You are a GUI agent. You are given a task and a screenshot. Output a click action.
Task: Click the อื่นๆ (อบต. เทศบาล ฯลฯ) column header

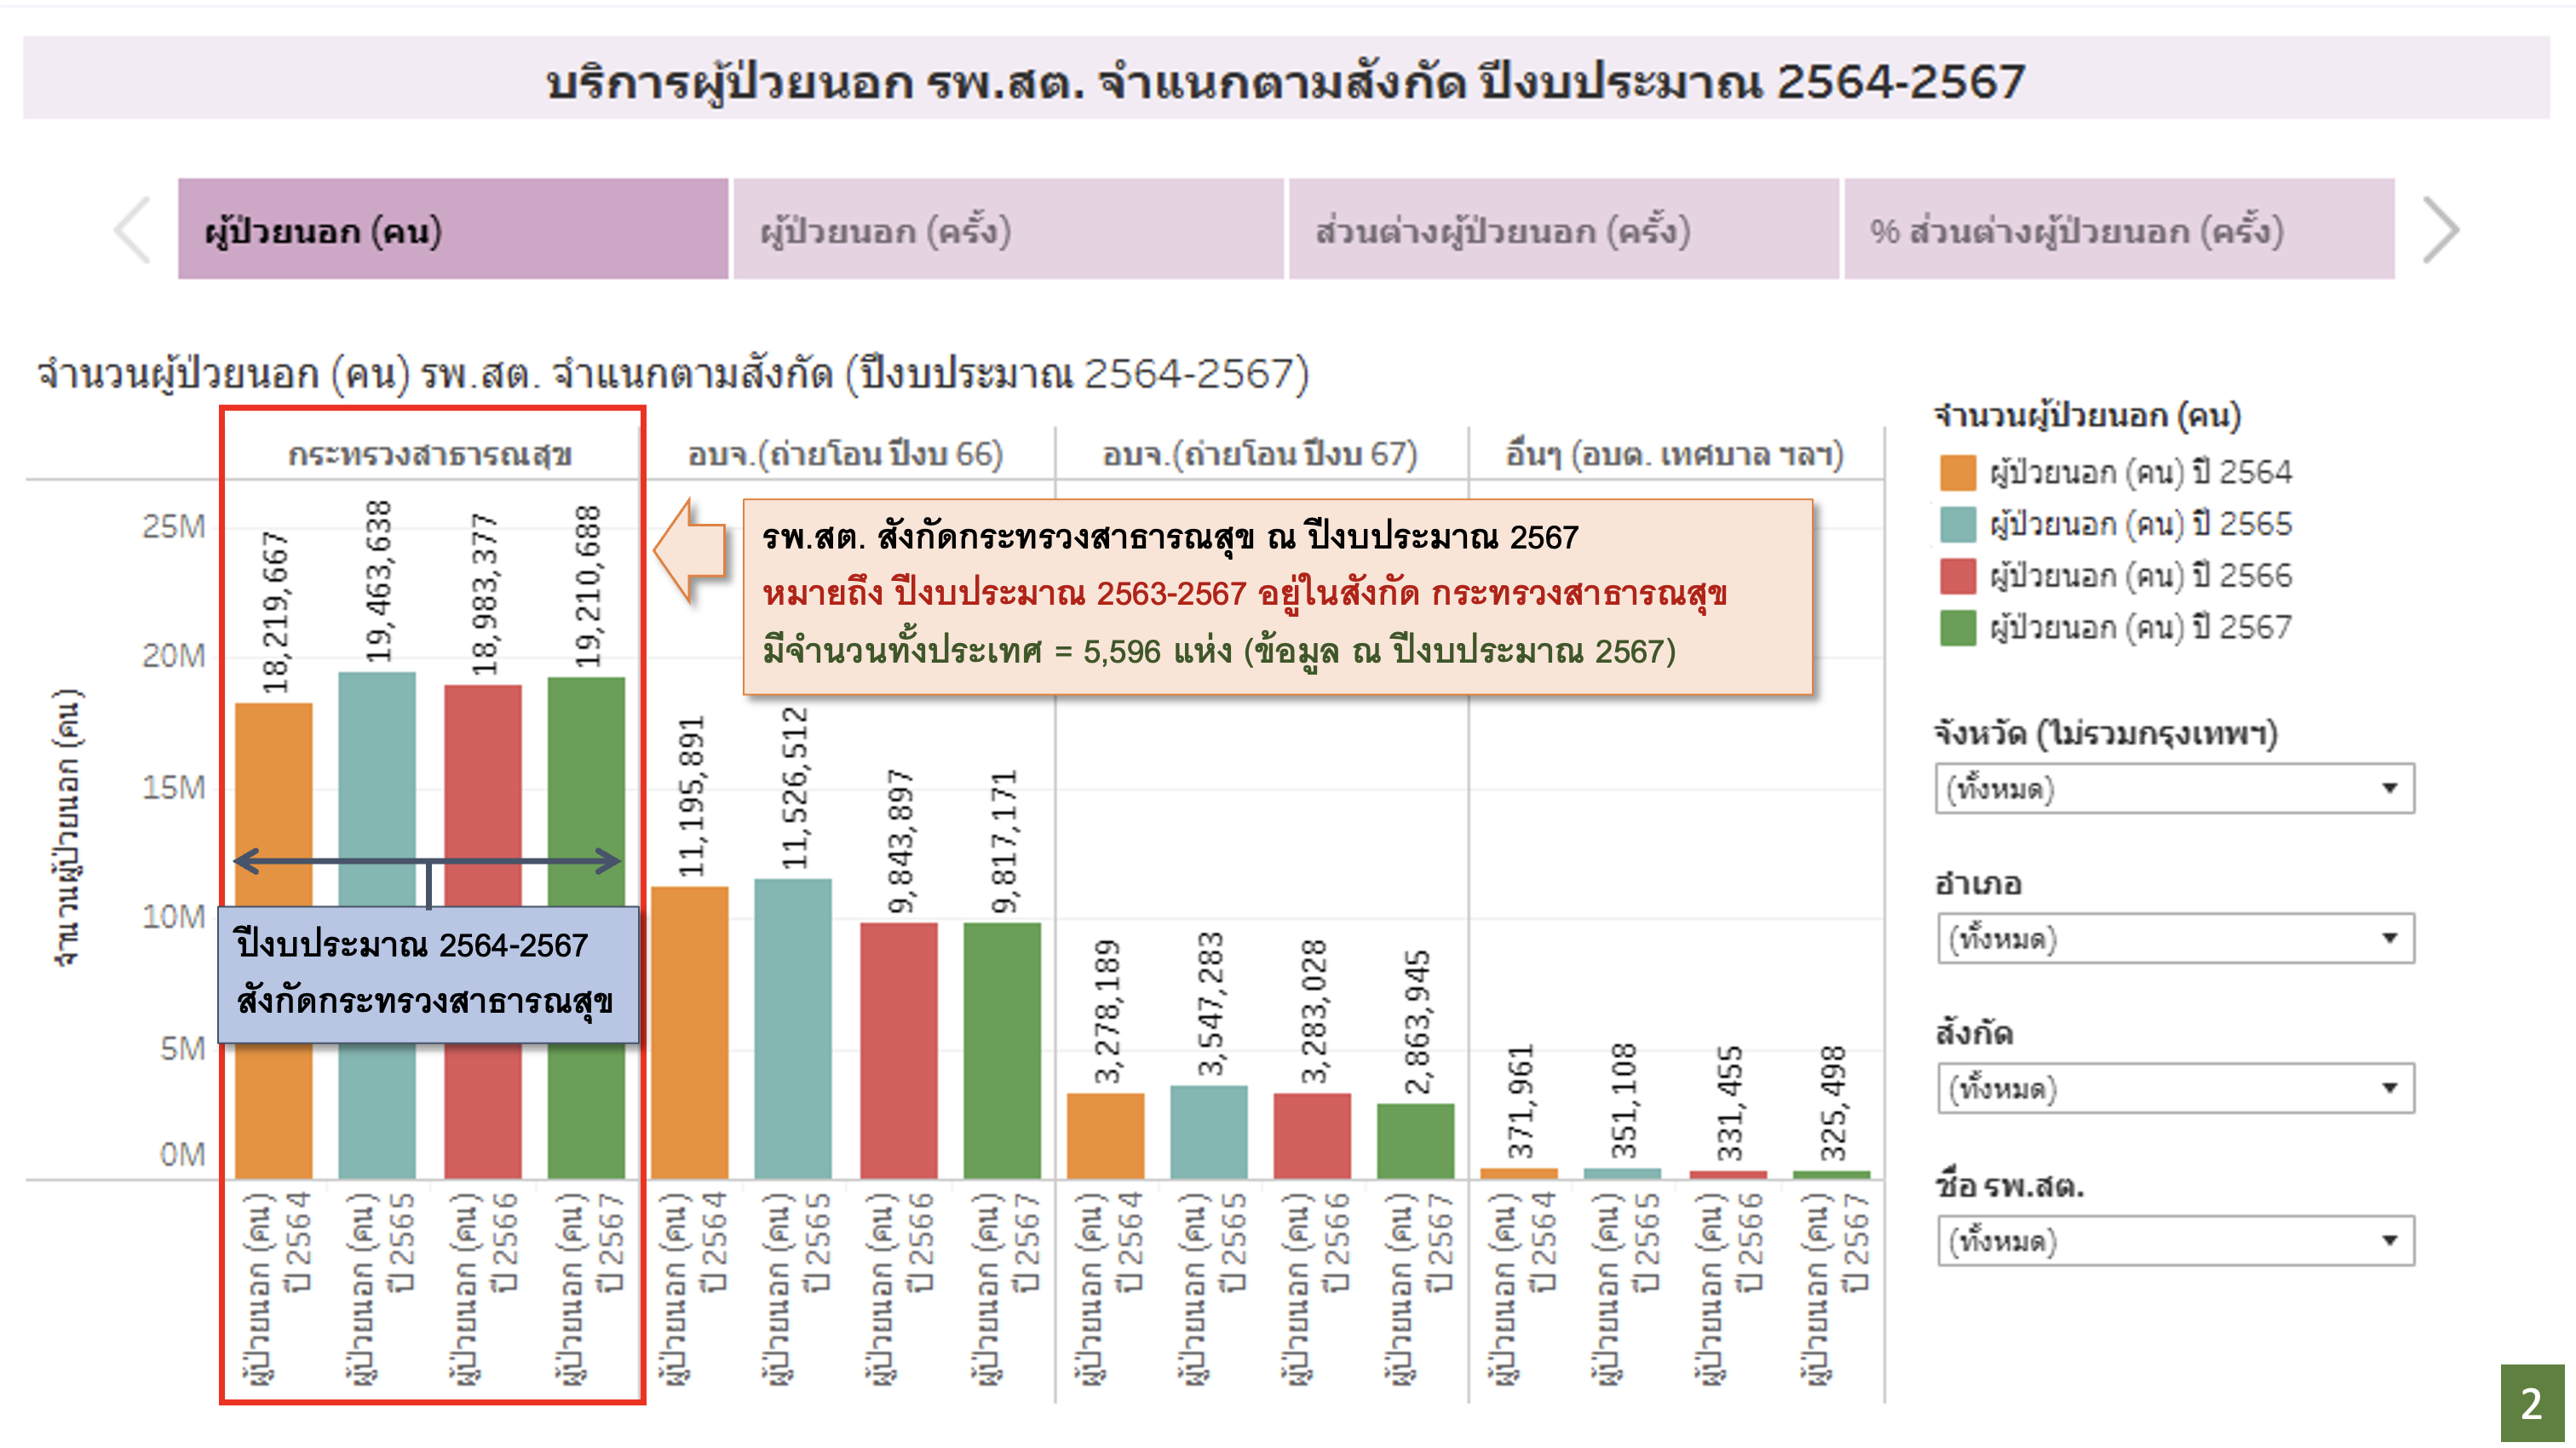pyautogui.click(x=1674, y=455)
